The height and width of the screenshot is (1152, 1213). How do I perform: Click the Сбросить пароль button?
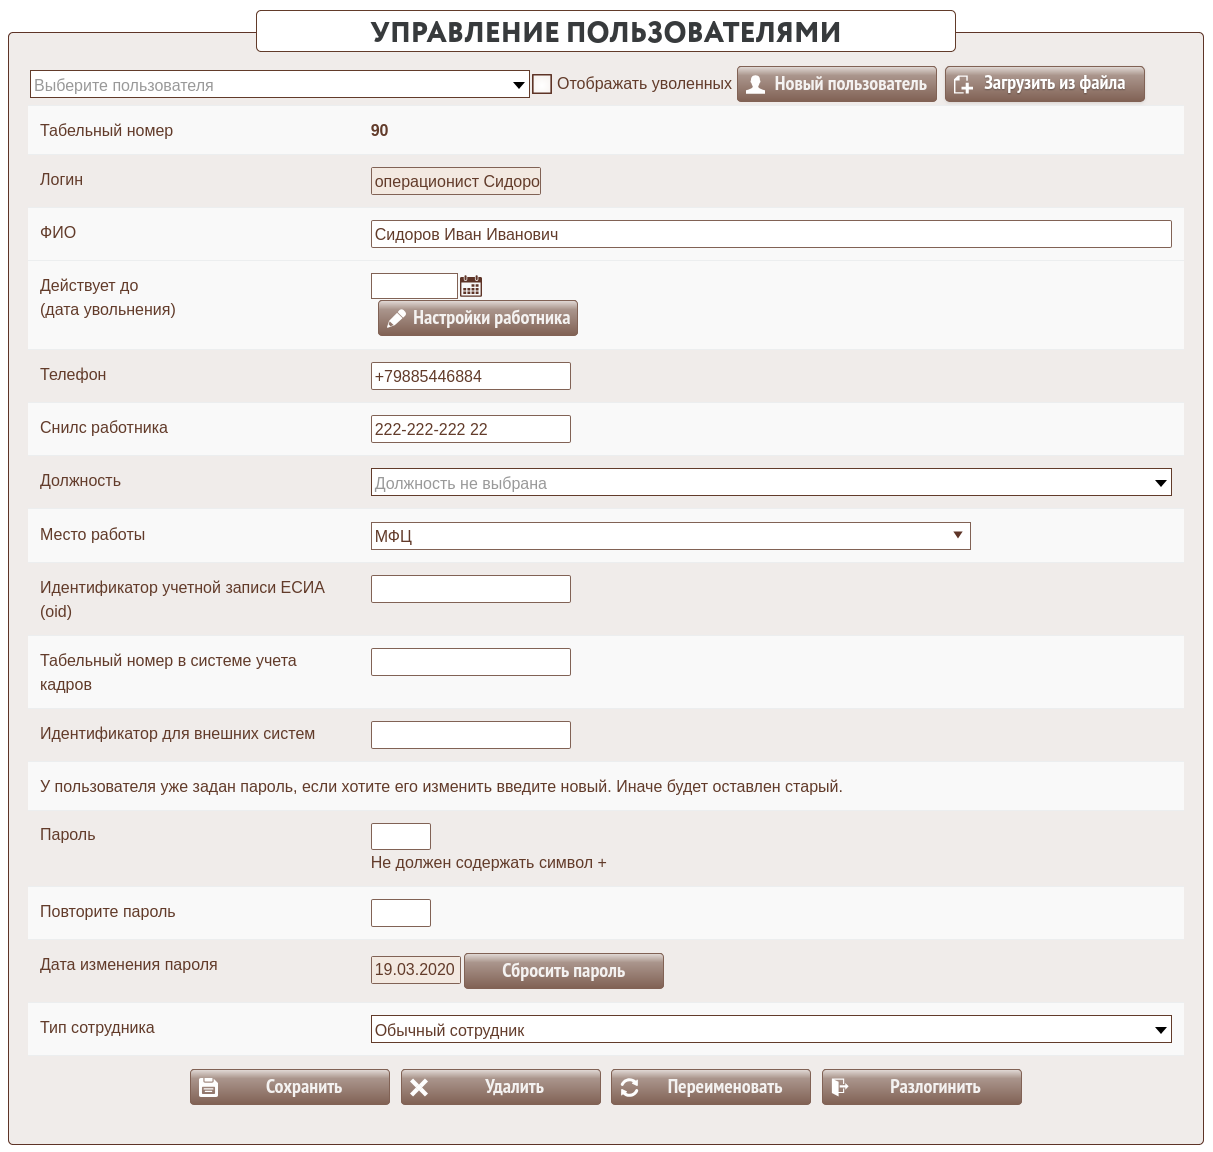(564, 971)
